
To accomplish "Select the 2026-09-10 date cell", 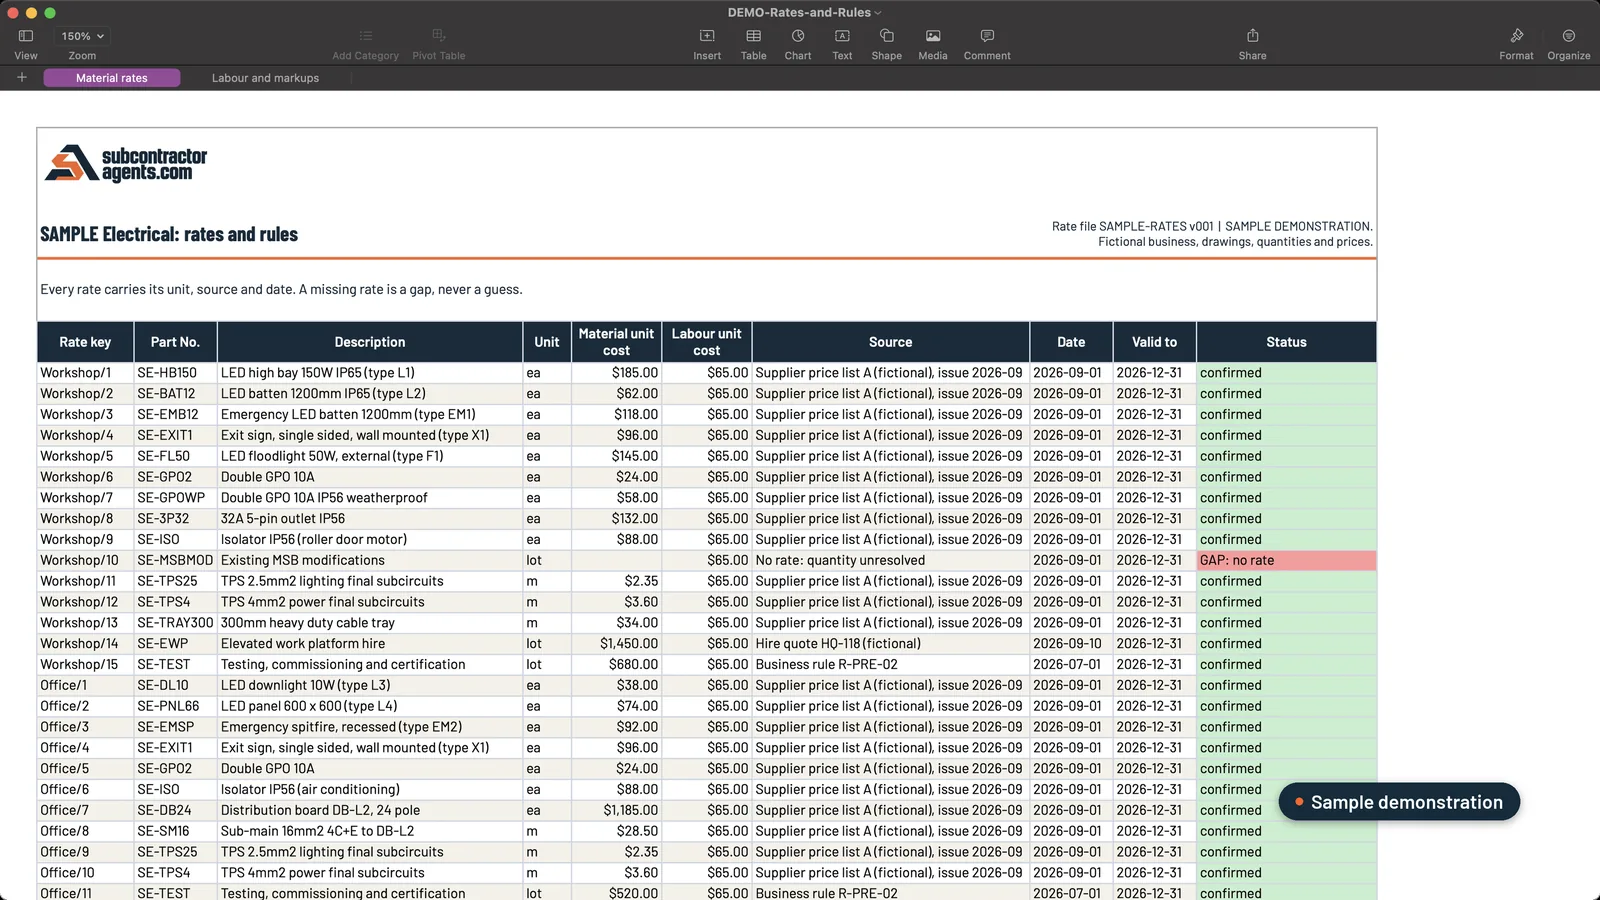I will point(1071,644).
